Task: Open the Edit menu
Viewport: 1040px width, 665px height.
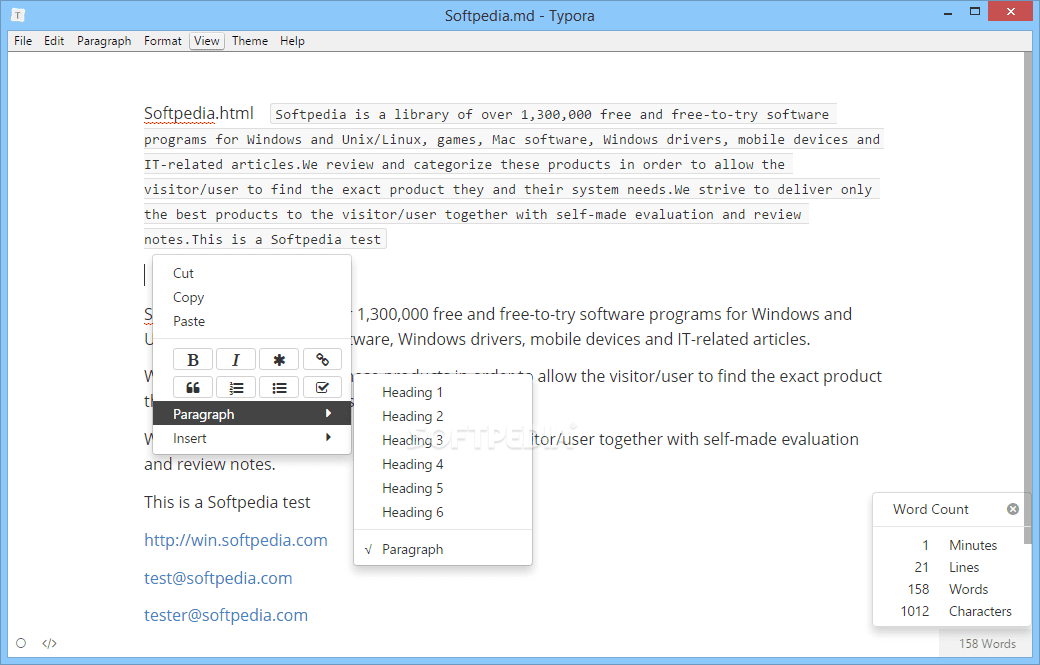Action: click(x=54, y=41)
